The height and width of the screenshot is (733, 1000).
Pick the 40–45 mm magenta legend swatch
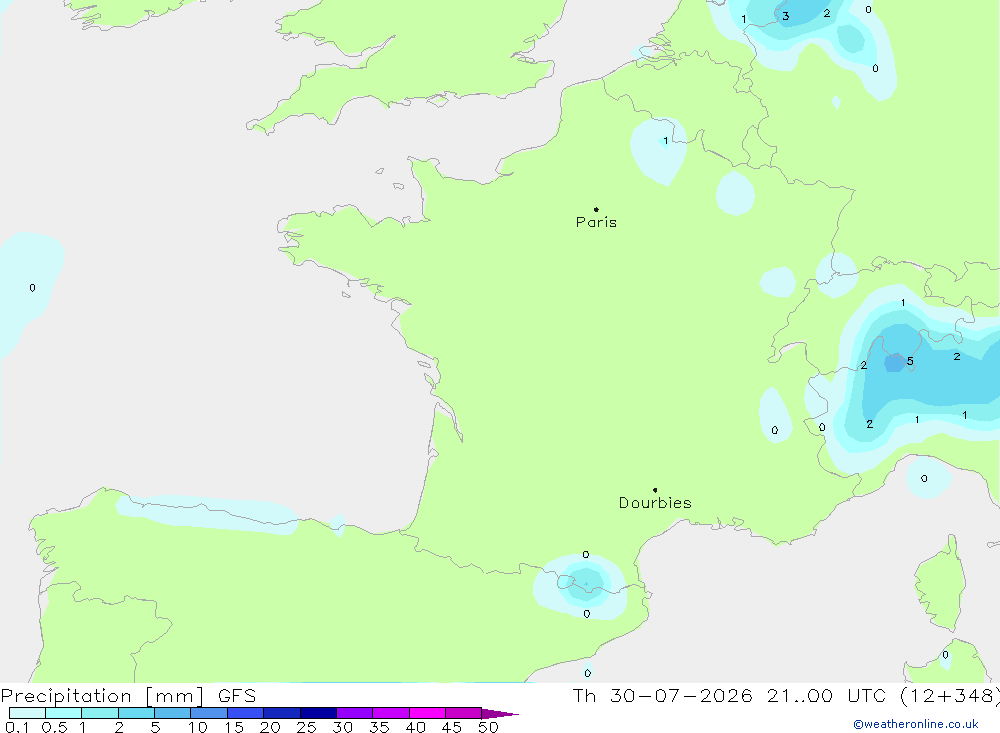(x=427, y=713)
